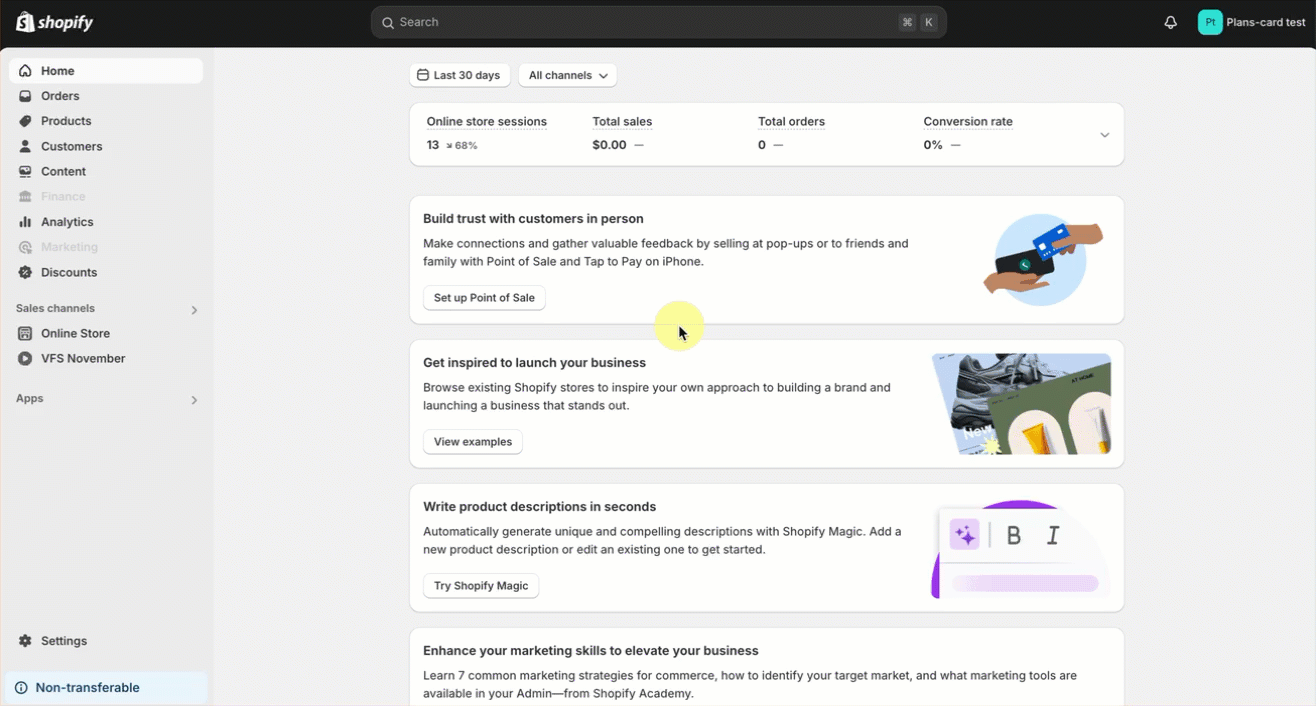Image resolution: width=1316 pixels, height=706 pixels.
Task: Open Settings in the sidebar
Action: click(x=106, y=641)
